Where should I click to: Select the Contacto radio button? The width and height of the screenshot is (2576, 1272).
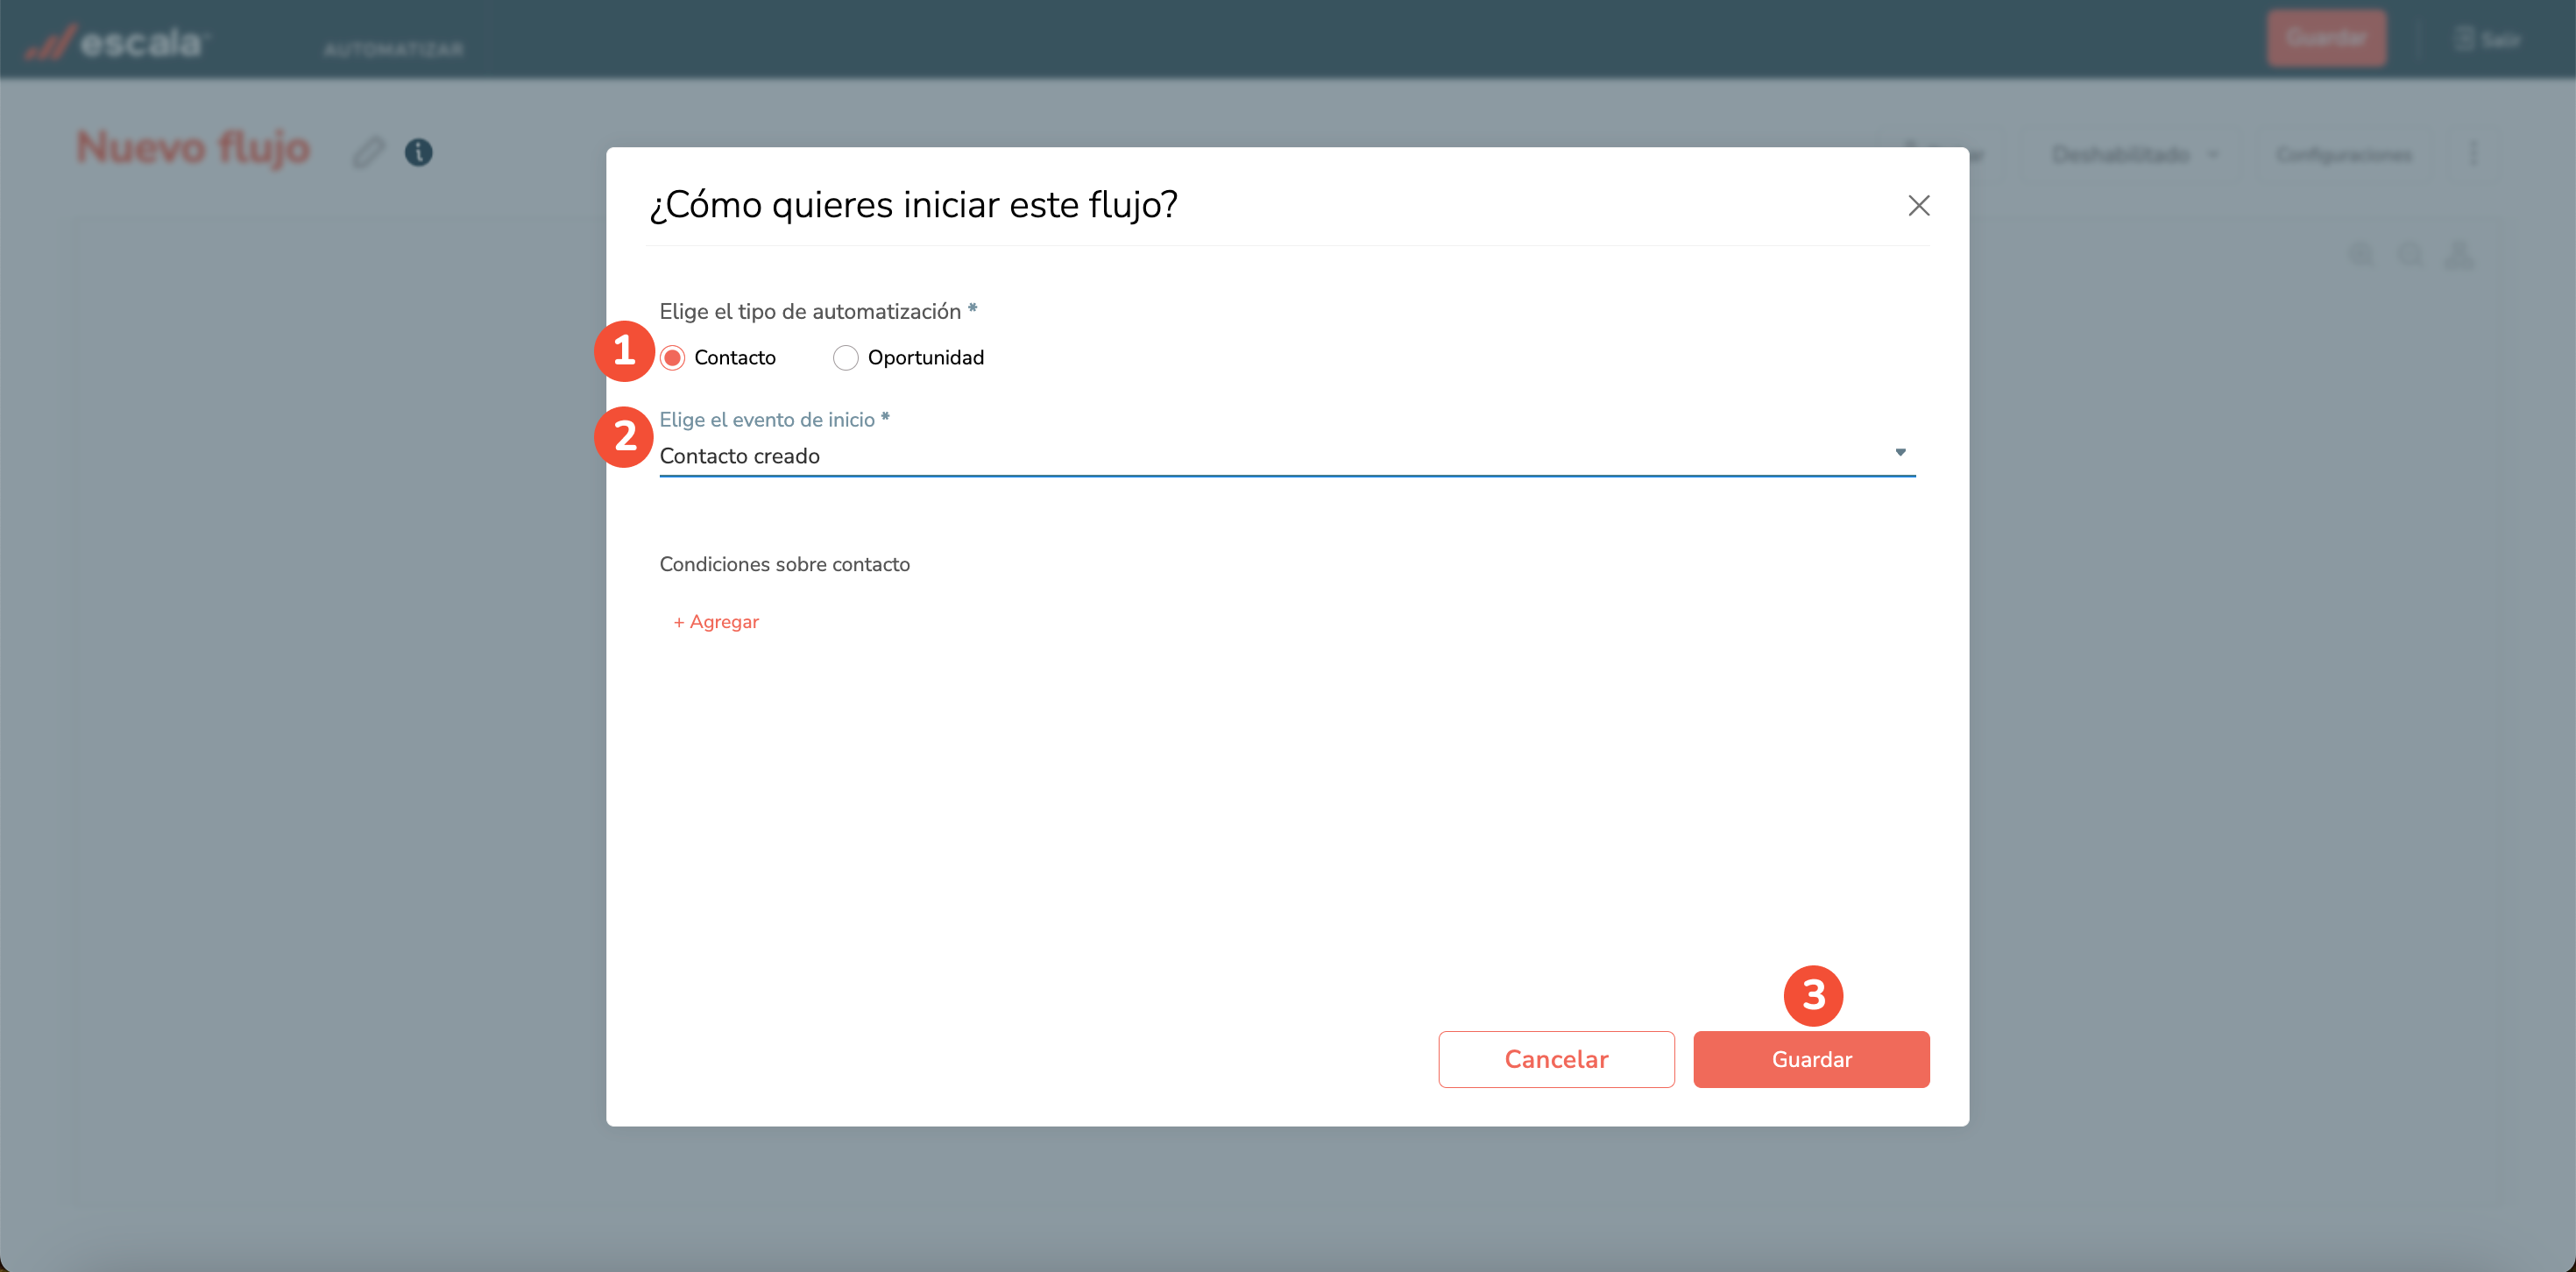673,358
